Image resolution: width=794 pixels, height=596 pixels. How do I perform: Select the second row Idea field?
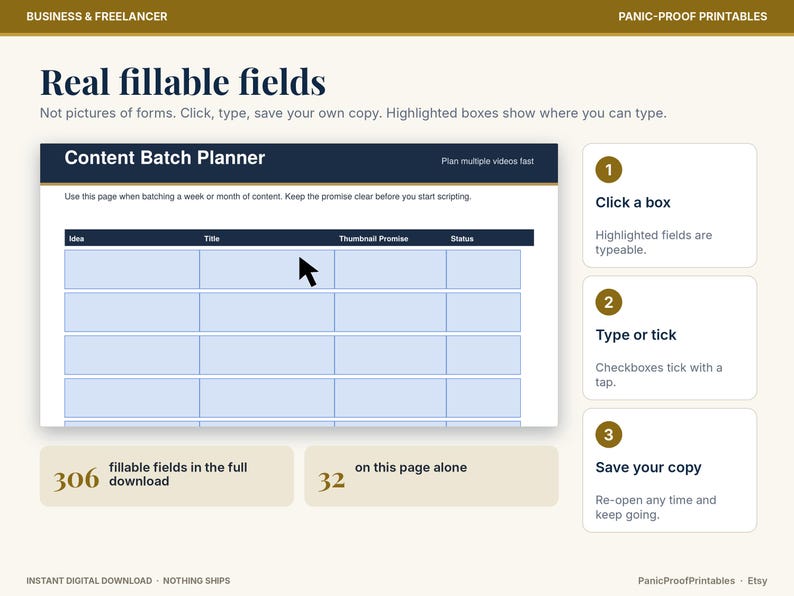click(x=132, y=312)
